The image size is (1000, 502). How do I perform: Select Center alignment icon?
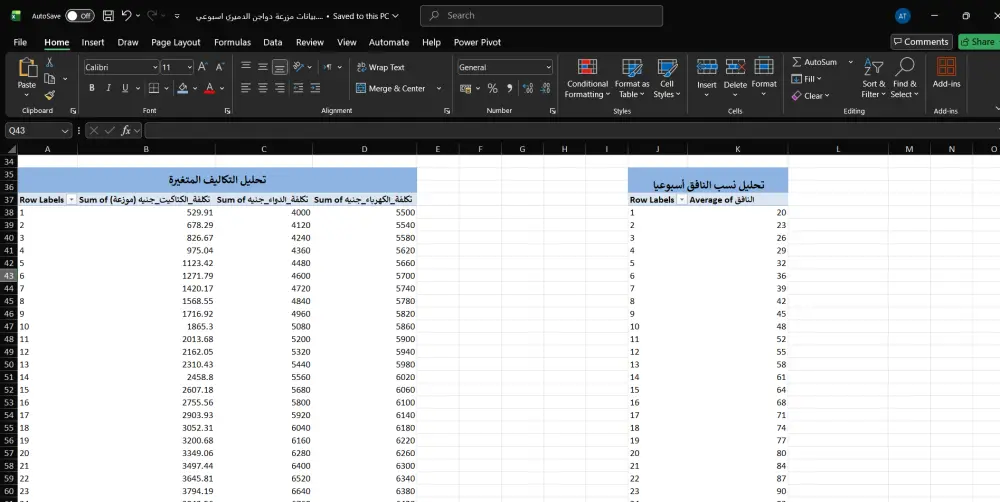263,88
